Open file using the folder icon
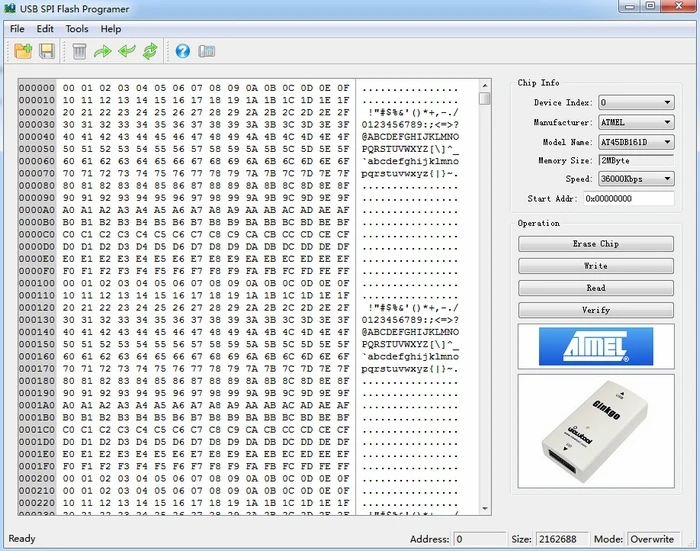The image size is (700, 551). click(x=23, y=51)
